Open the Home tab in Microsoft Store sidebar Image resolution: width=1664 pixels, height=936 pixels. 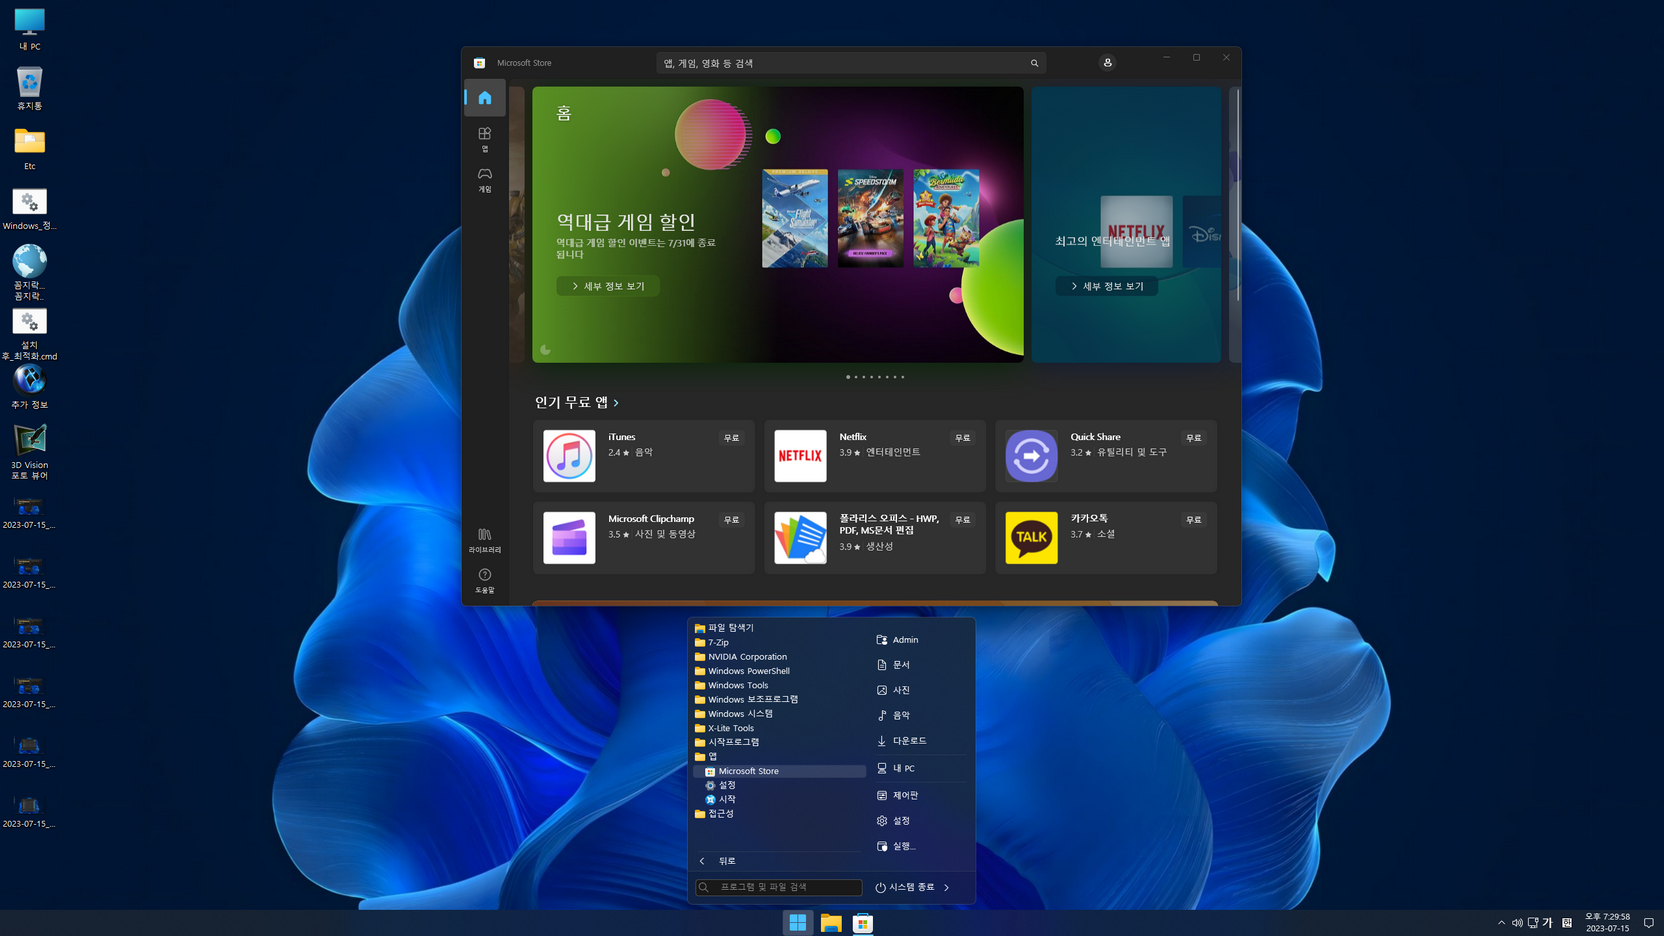click(x=485, y=98)
